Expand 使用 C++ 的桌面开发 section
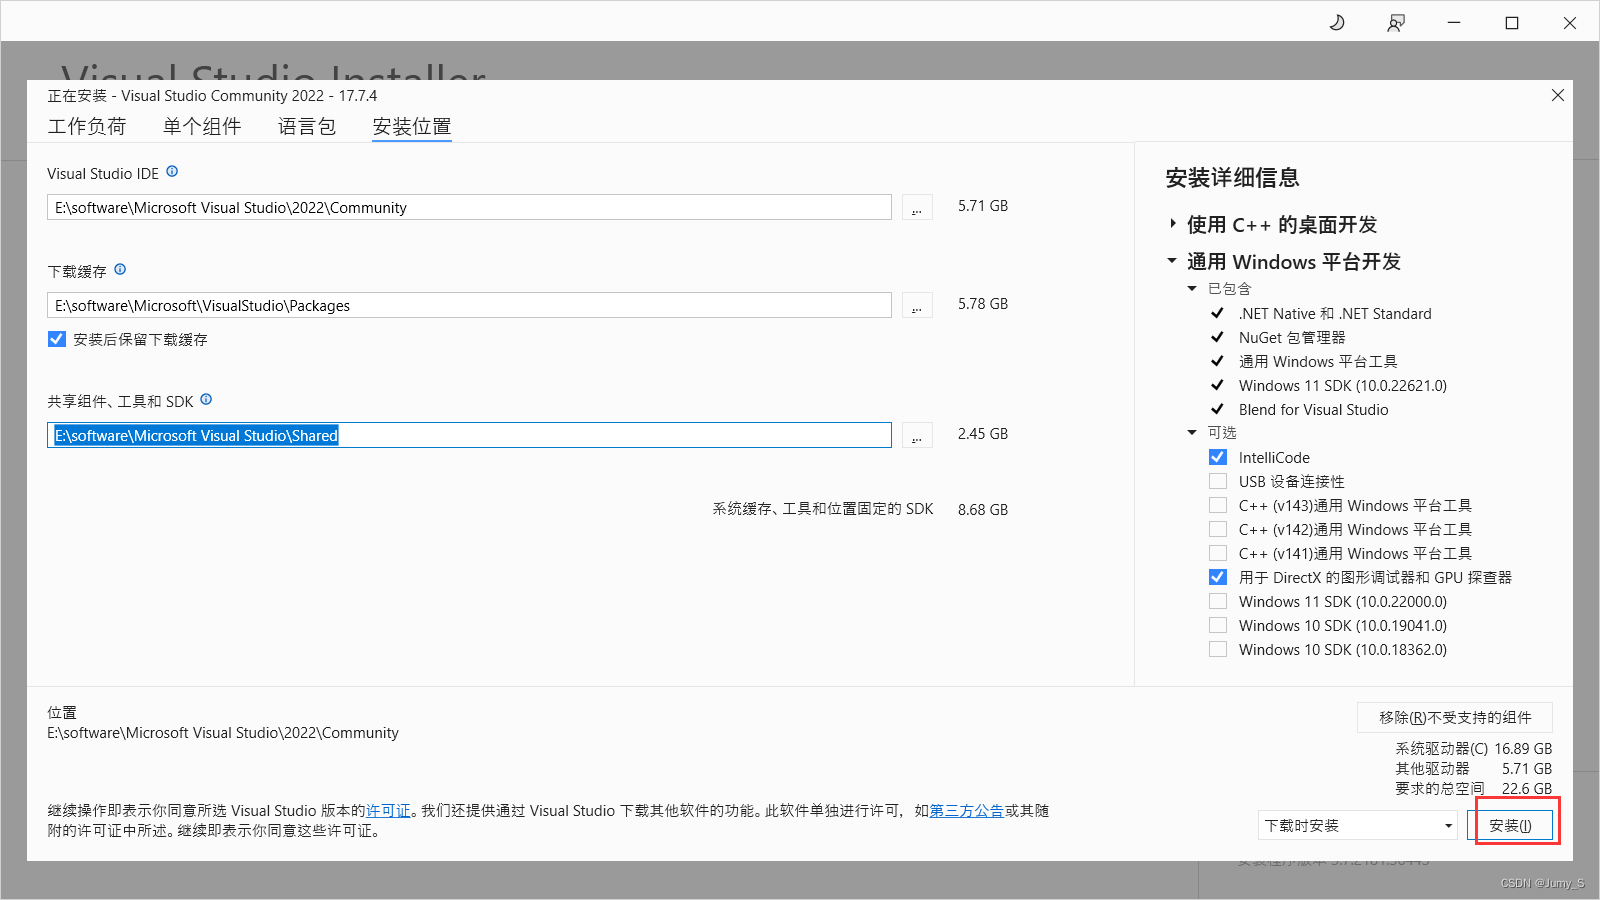Screen dimensions: 1600x900 (x=1173, y=224)
